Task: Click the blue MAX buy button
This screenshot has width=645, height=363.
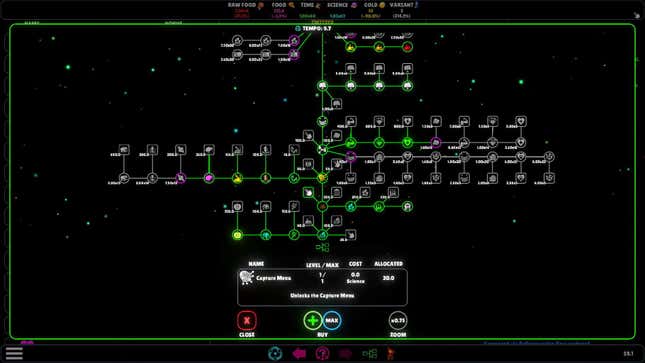Action: 332,321
